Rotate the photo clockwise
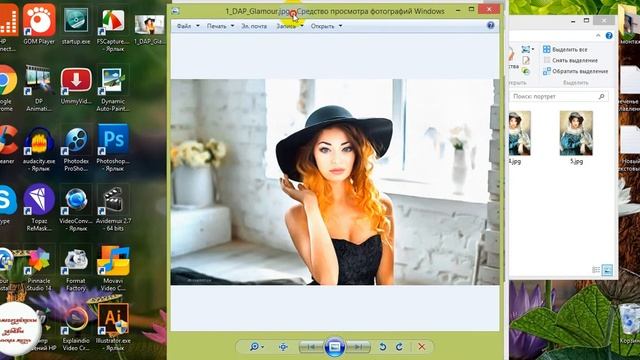640x360 pixels. point(399,347)
